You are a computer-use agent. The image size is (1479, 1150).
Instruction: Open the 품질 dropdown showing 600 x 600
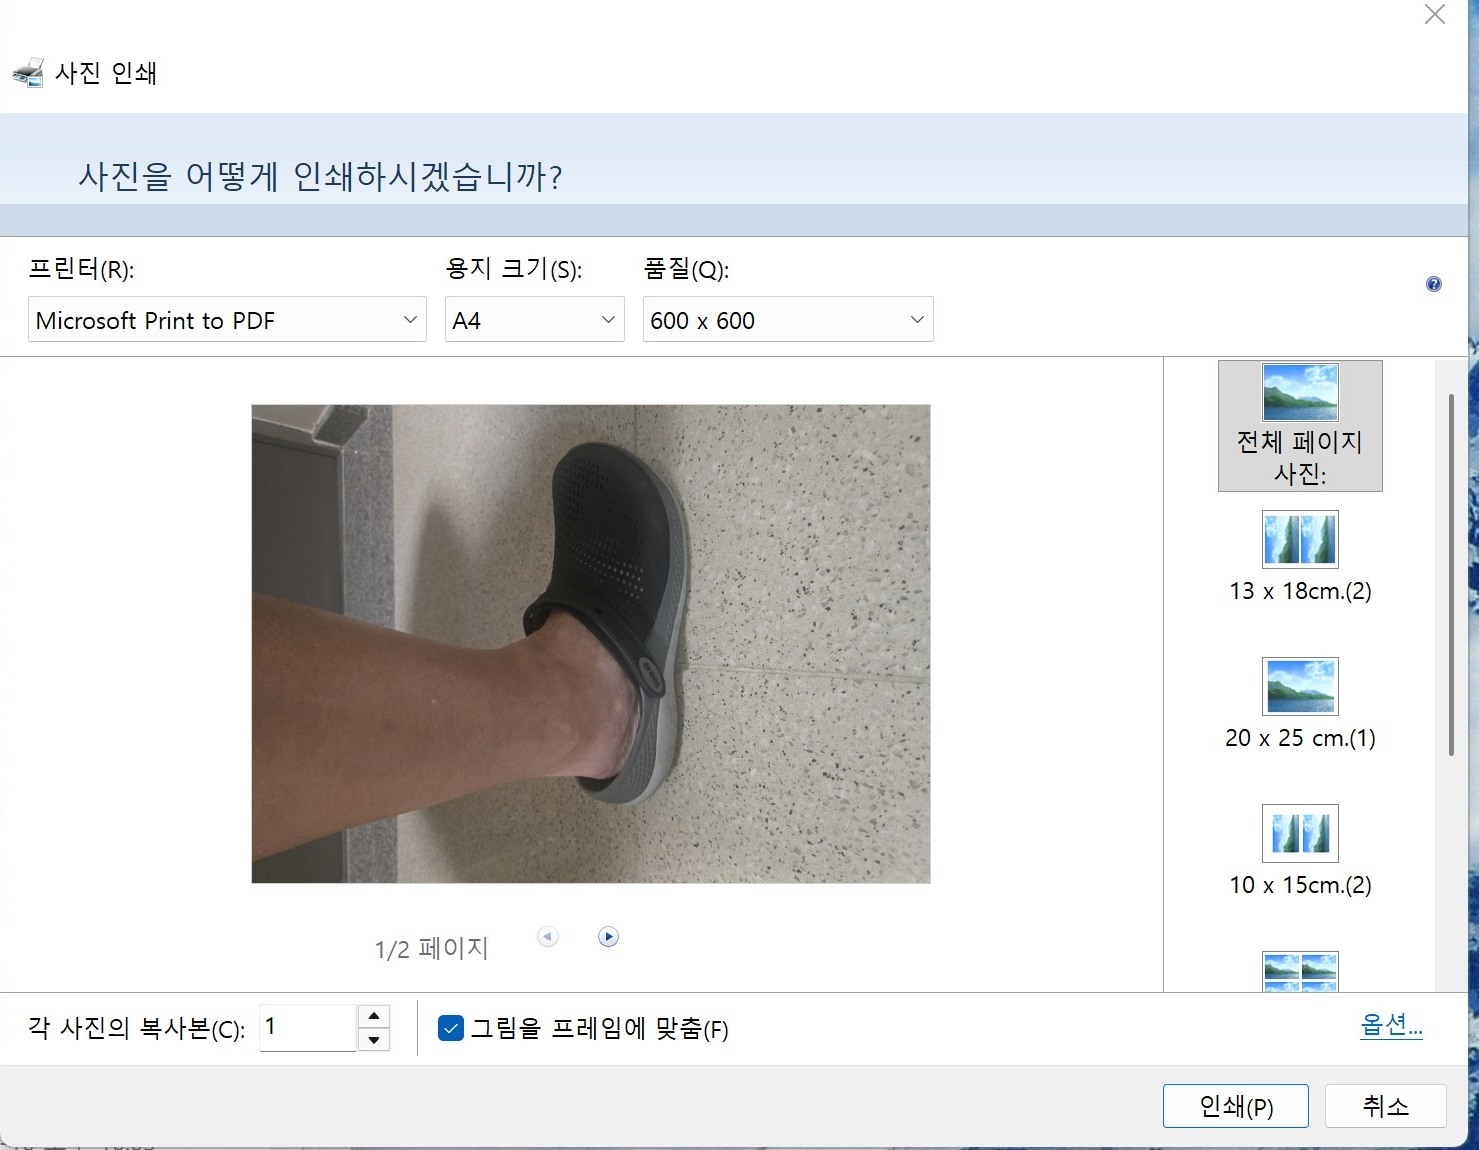click(x=788, y=320)
